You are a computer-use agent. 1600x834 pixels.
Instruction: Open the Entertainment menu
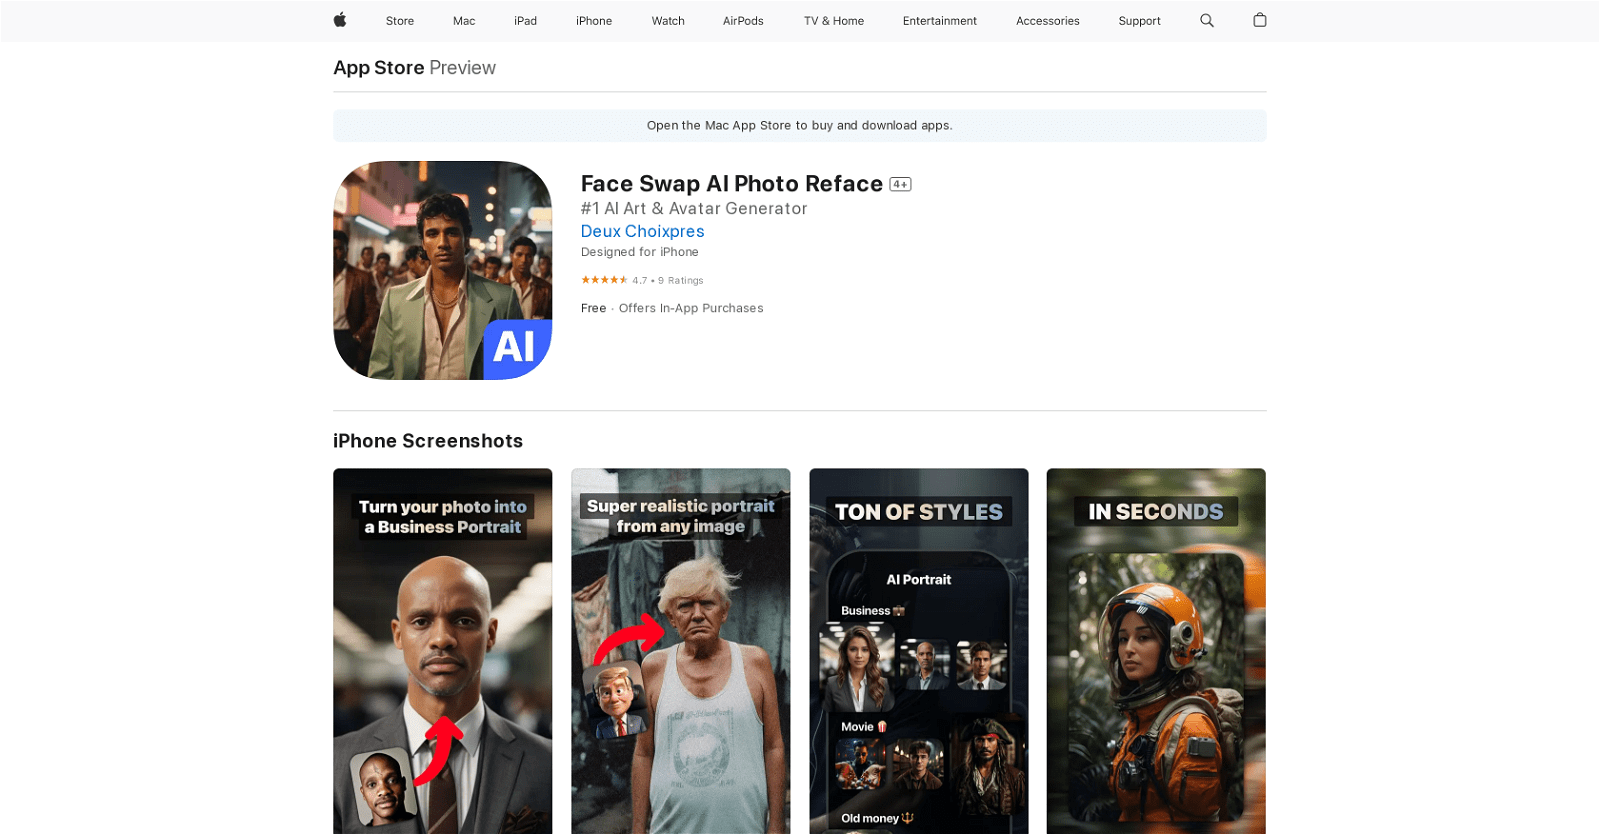pyautogui.click(x=940, y=21)
